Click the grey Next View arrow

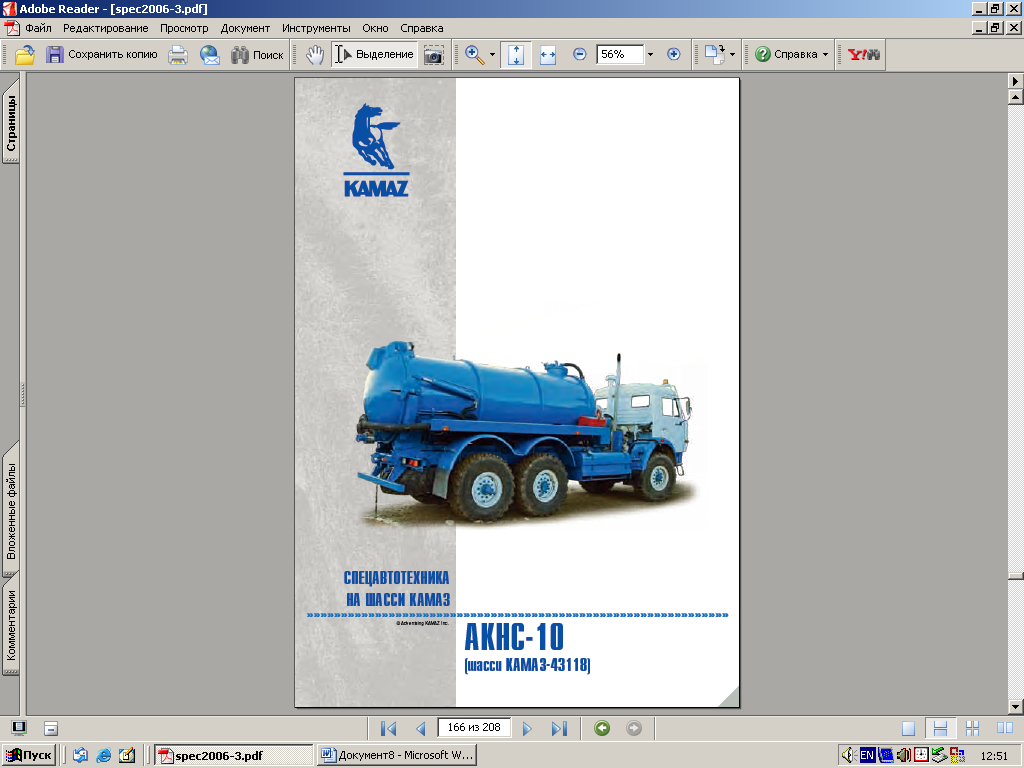pyautogui.click(x=633, y=728)
